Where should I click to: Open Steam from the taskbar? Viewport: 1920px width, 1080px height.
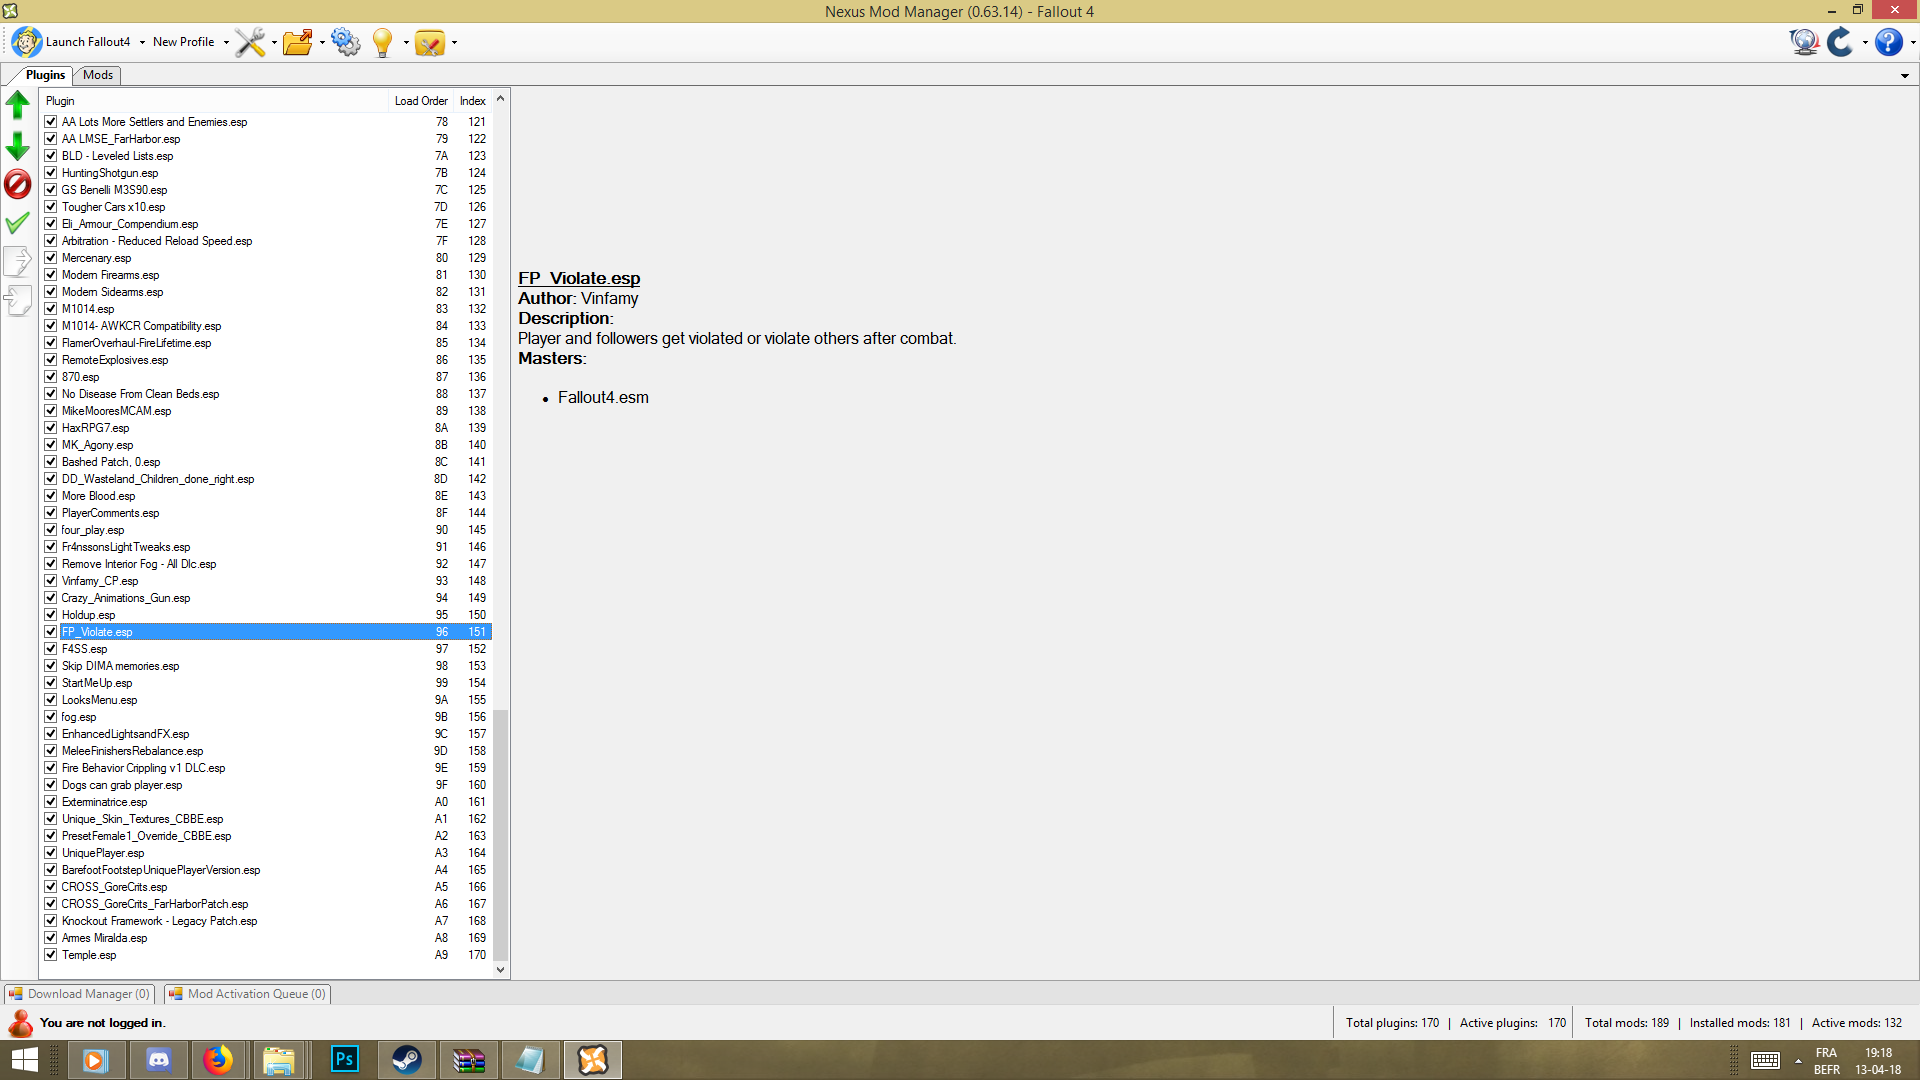(x=406, y=1060)
